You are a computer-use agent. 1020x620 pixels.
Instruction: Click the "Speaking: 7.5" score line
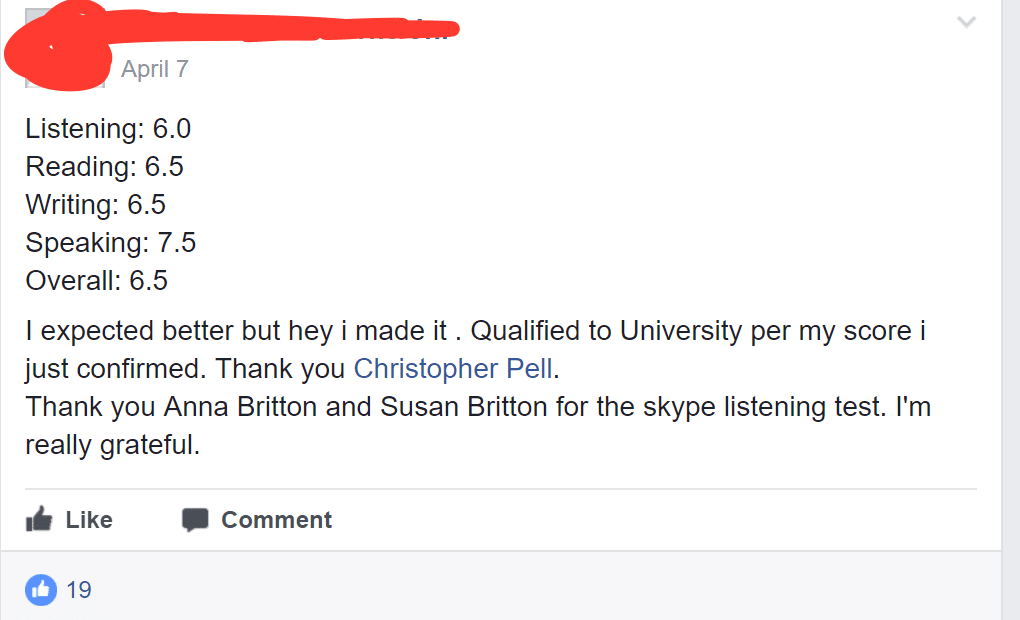[111, 243]
